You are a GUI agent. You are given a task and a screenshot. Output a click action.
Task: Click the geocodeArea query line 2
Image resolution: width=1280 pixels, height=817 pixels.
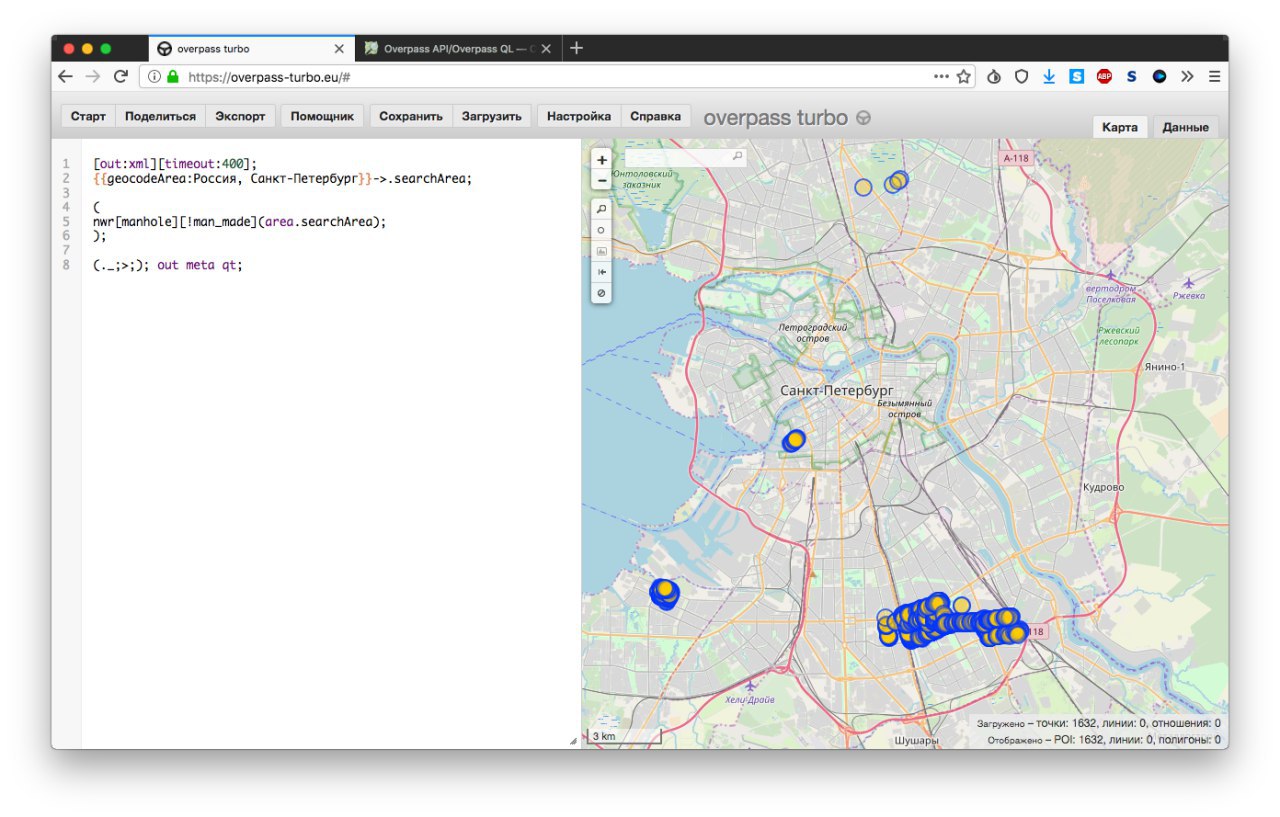[282, 179]
